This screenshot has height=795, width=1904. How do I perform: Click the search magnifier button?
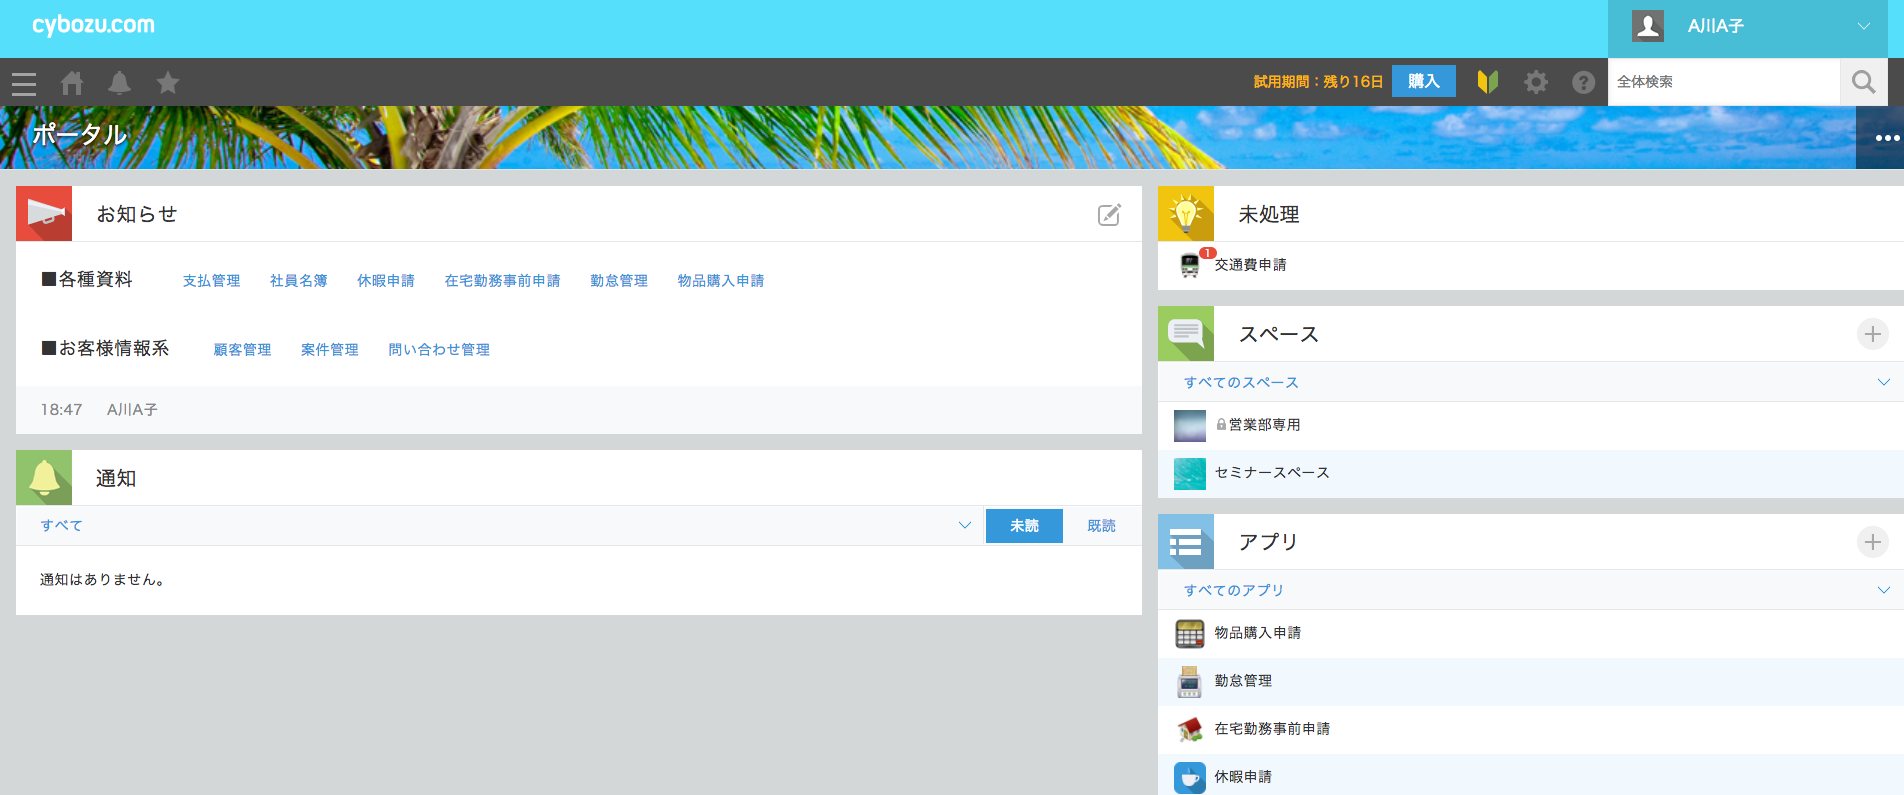point(1863,82)
